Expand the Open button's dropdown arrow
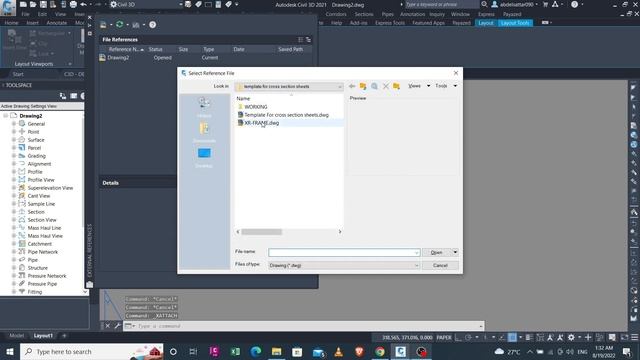 pos(455,253)
